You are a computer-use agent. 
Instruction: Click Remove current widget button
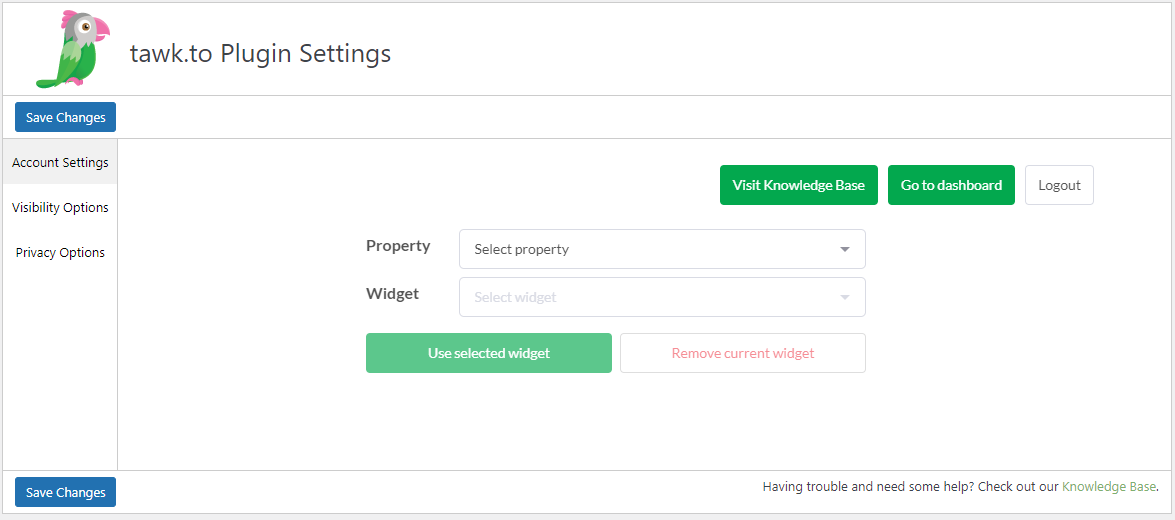tap(743, 353)
